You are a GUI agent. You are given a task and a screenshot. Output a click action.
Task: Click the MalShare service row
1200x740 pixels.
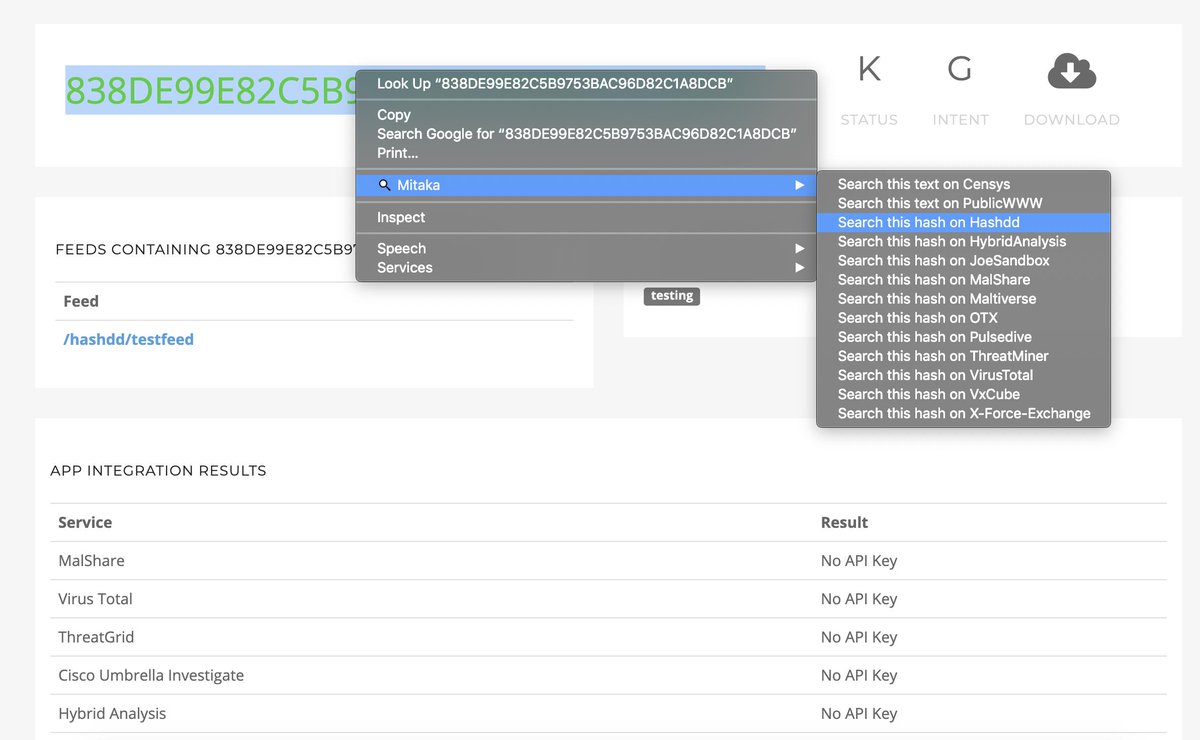[x=608, y=561]
